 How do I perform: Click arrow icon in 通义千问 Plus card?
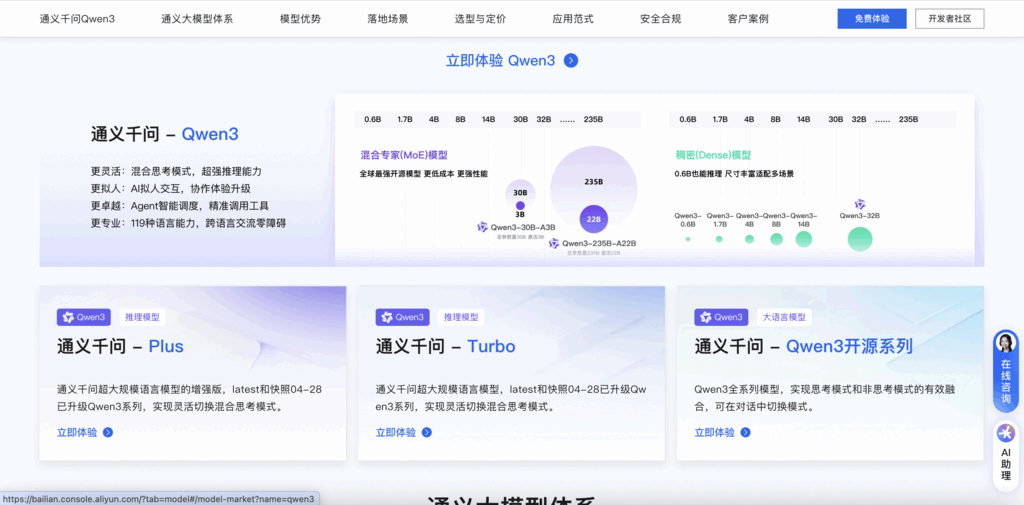tap(108, 432)
